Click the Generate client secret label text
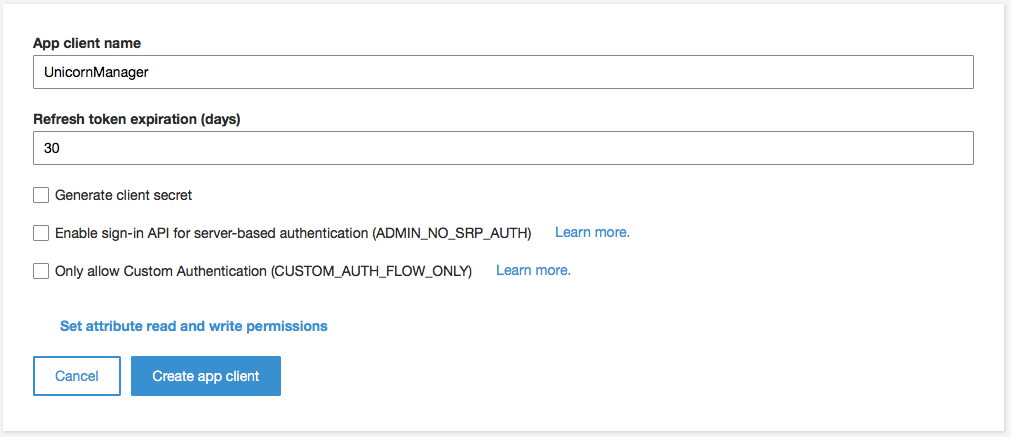Screen dimensions: 1011x437 coord(124,195)
